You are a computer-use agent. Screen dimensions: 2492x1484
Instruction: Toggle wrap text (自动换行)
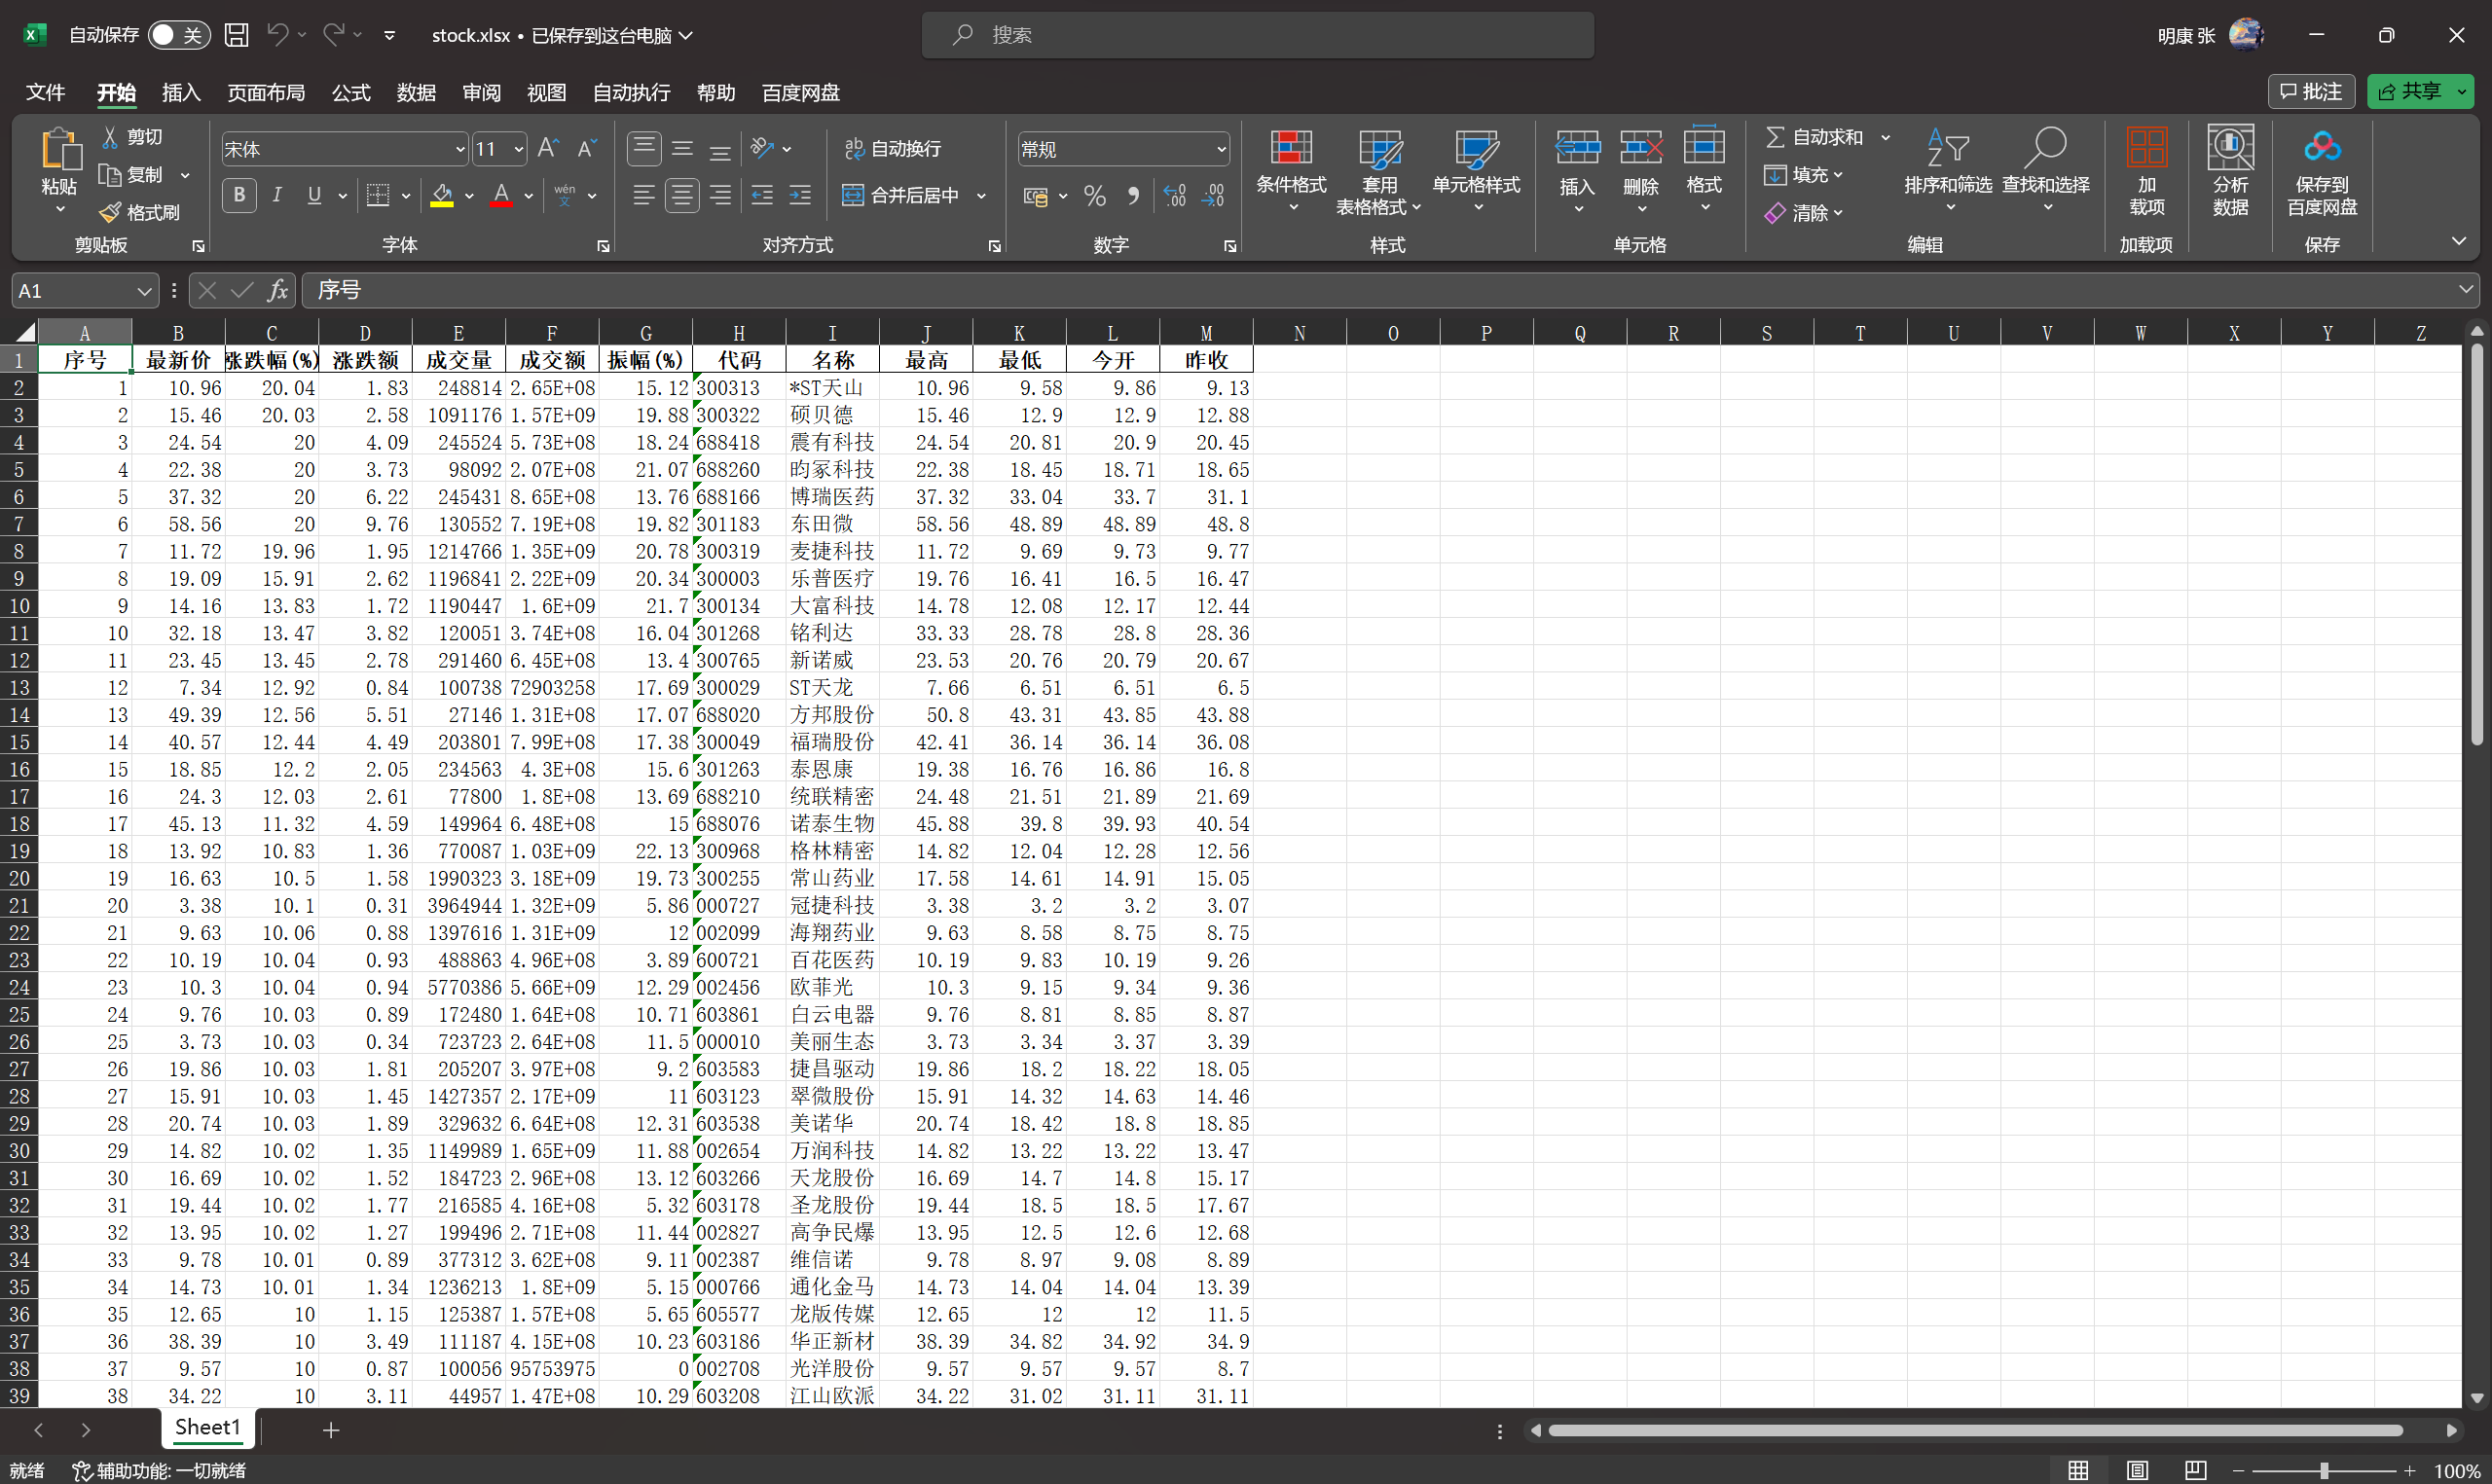coord(893,149)
